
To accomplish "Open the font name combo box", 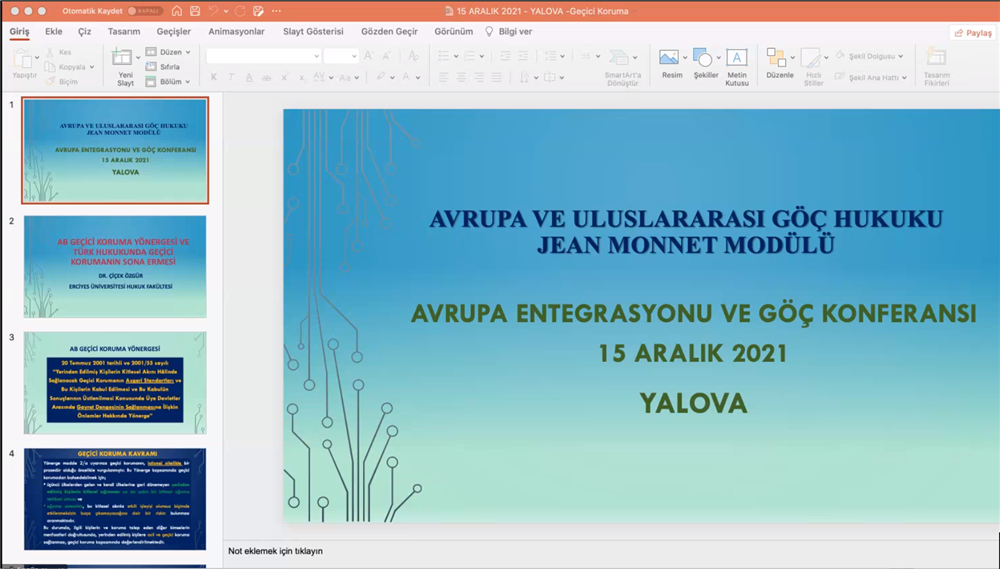I will 263,56.
